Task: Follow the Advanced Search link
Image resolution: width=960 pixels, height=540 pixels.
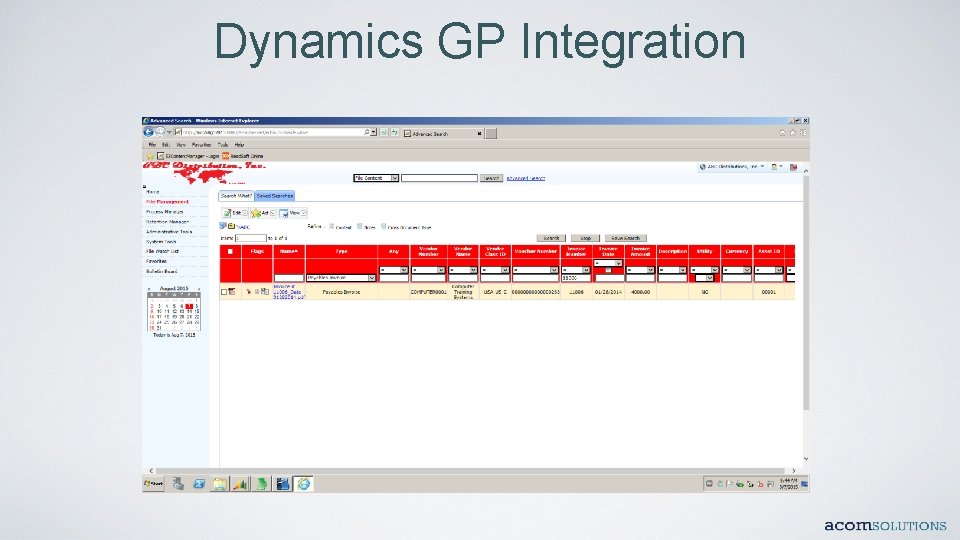Action: coord(525,178)
